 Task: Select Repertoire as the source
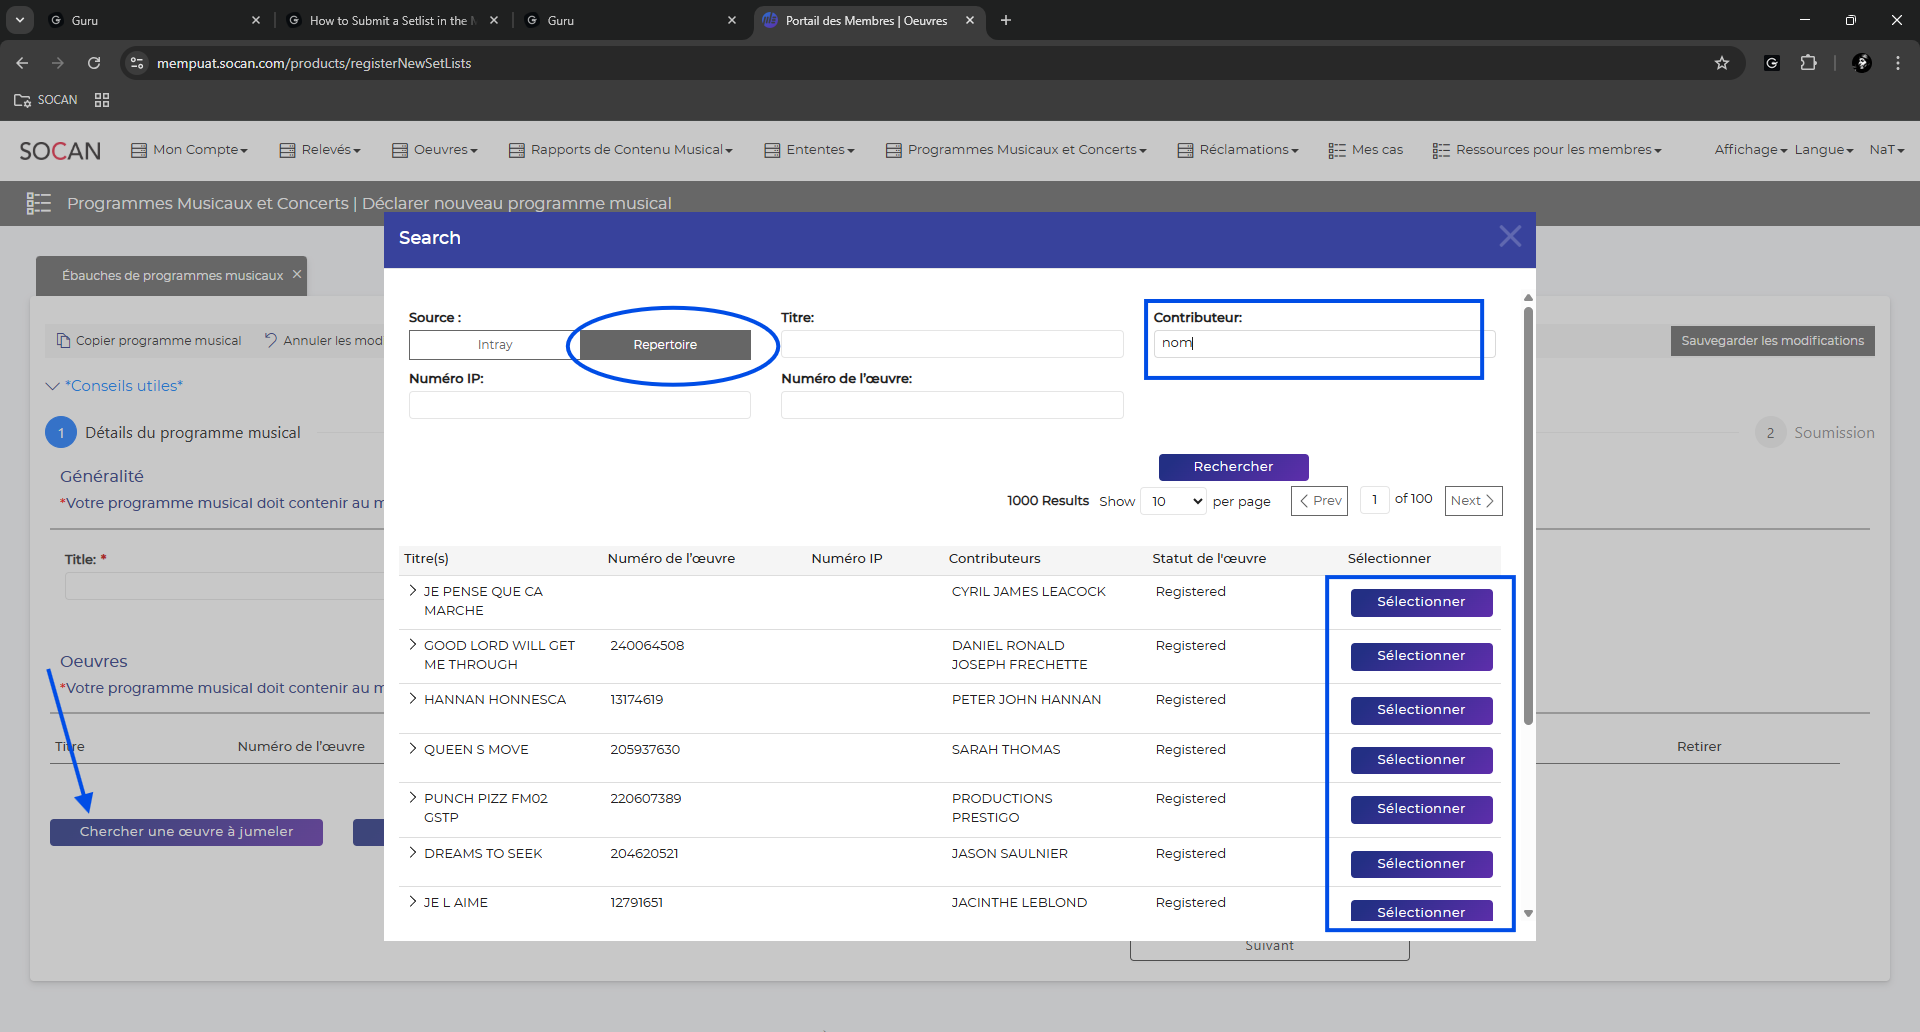pos(665,345)
